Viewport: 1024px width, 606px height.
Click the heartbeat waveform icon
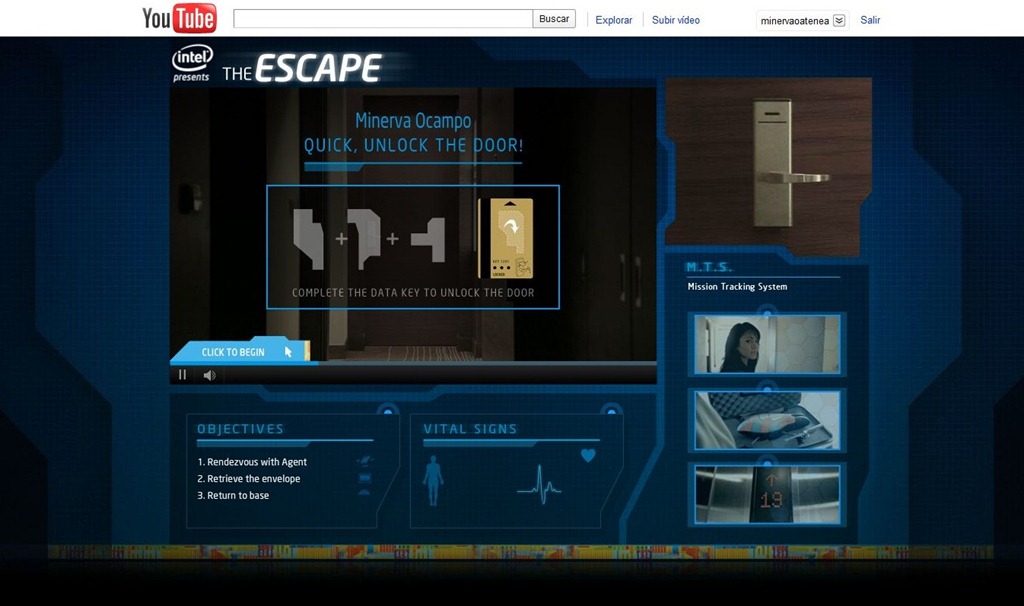tap(539, 482)
